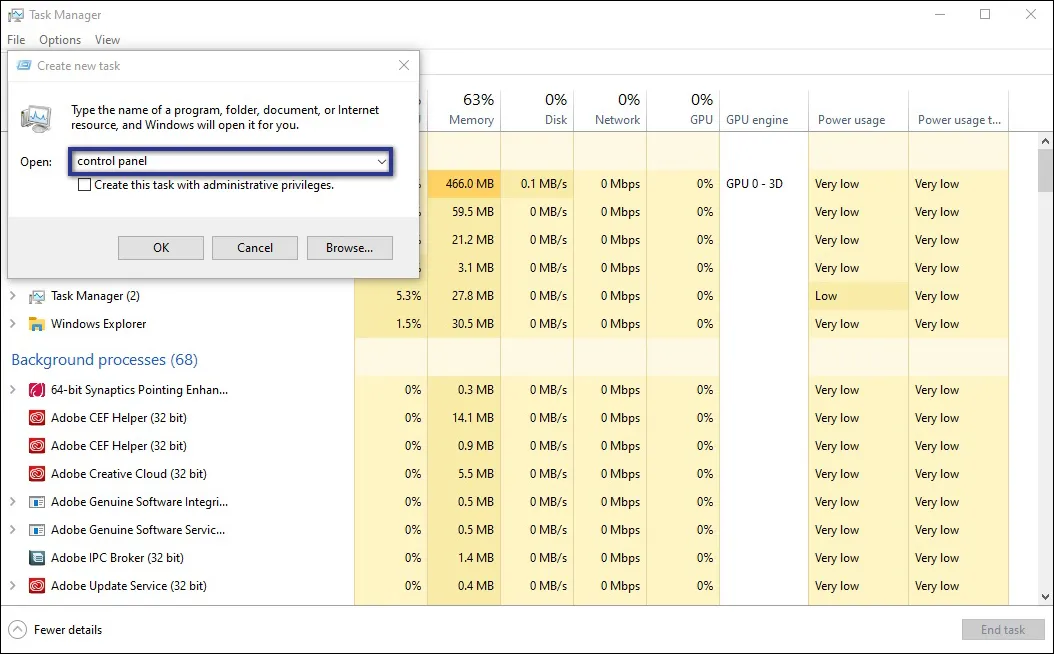Expand the Adobe Update Service row
1054x654 pixels.
[x=13, y=586]
